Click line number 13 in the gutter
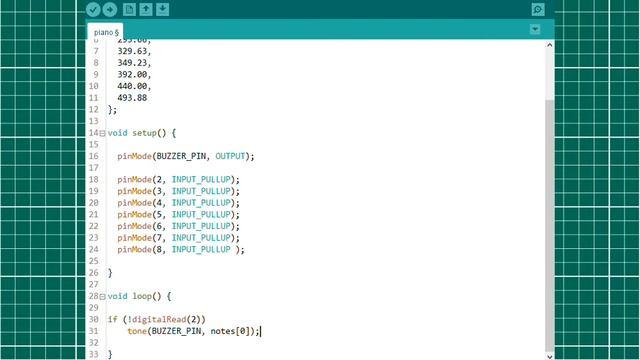640x360 pixels. [93, 121]
